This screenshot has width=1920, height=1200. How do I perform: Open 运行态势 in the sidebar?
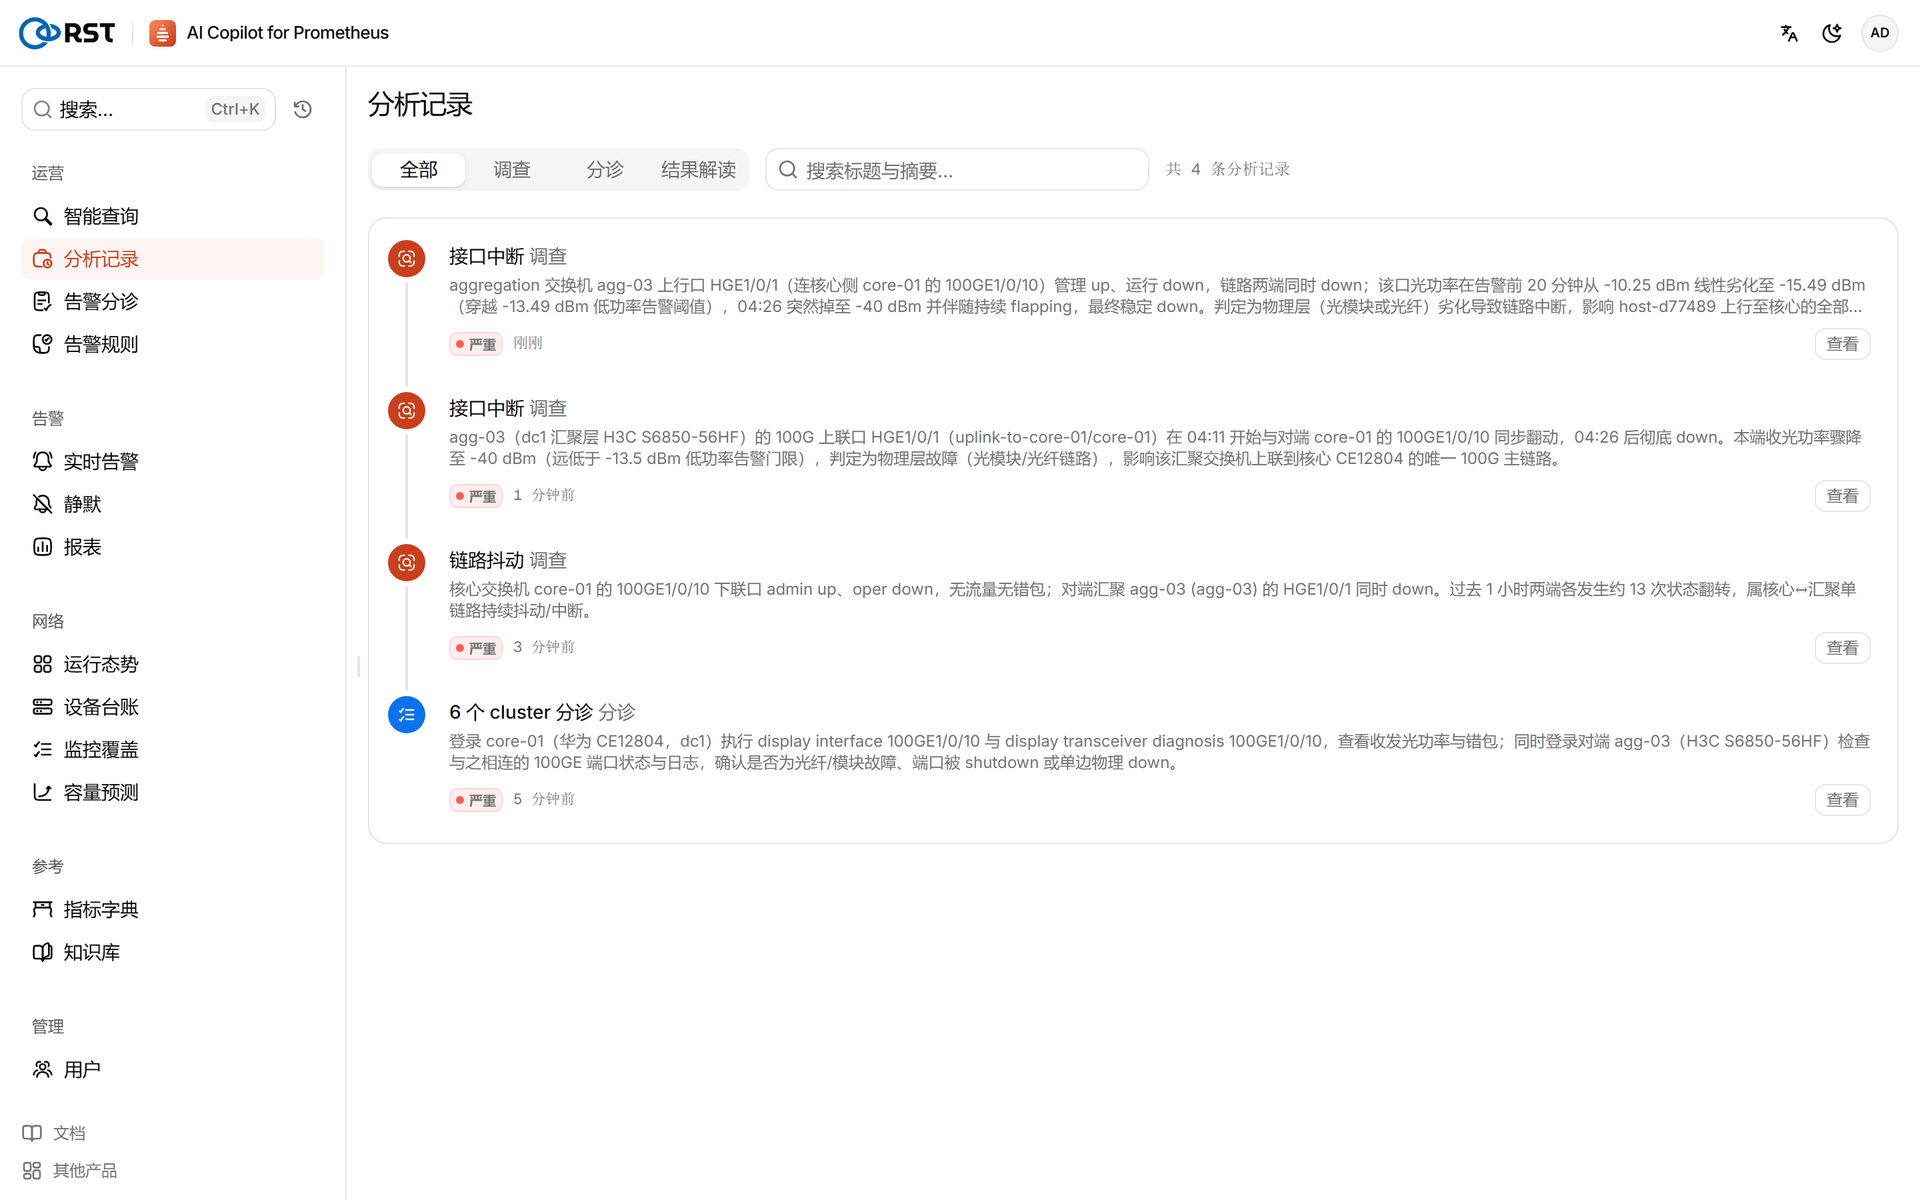(x=172, y=664)
